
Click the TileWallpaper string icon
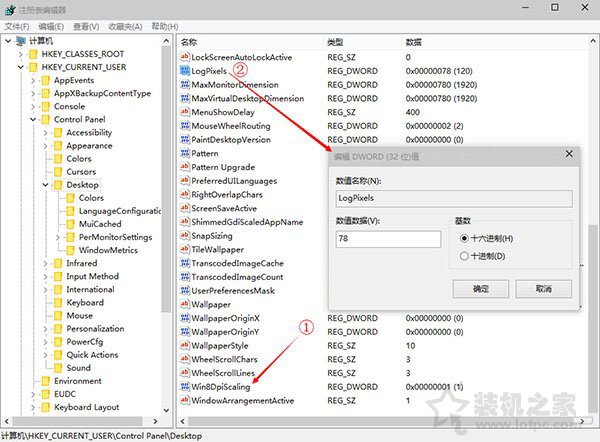pos(185,250)
